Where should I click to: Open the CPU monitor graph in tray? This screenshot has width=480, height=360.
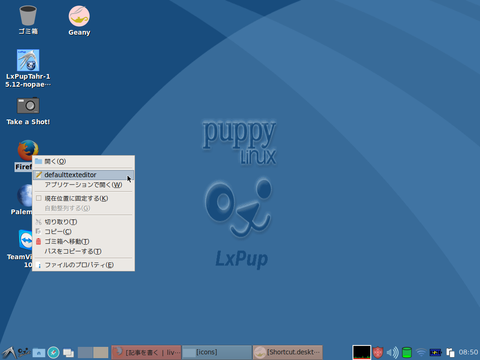click(x=362, y=352)
